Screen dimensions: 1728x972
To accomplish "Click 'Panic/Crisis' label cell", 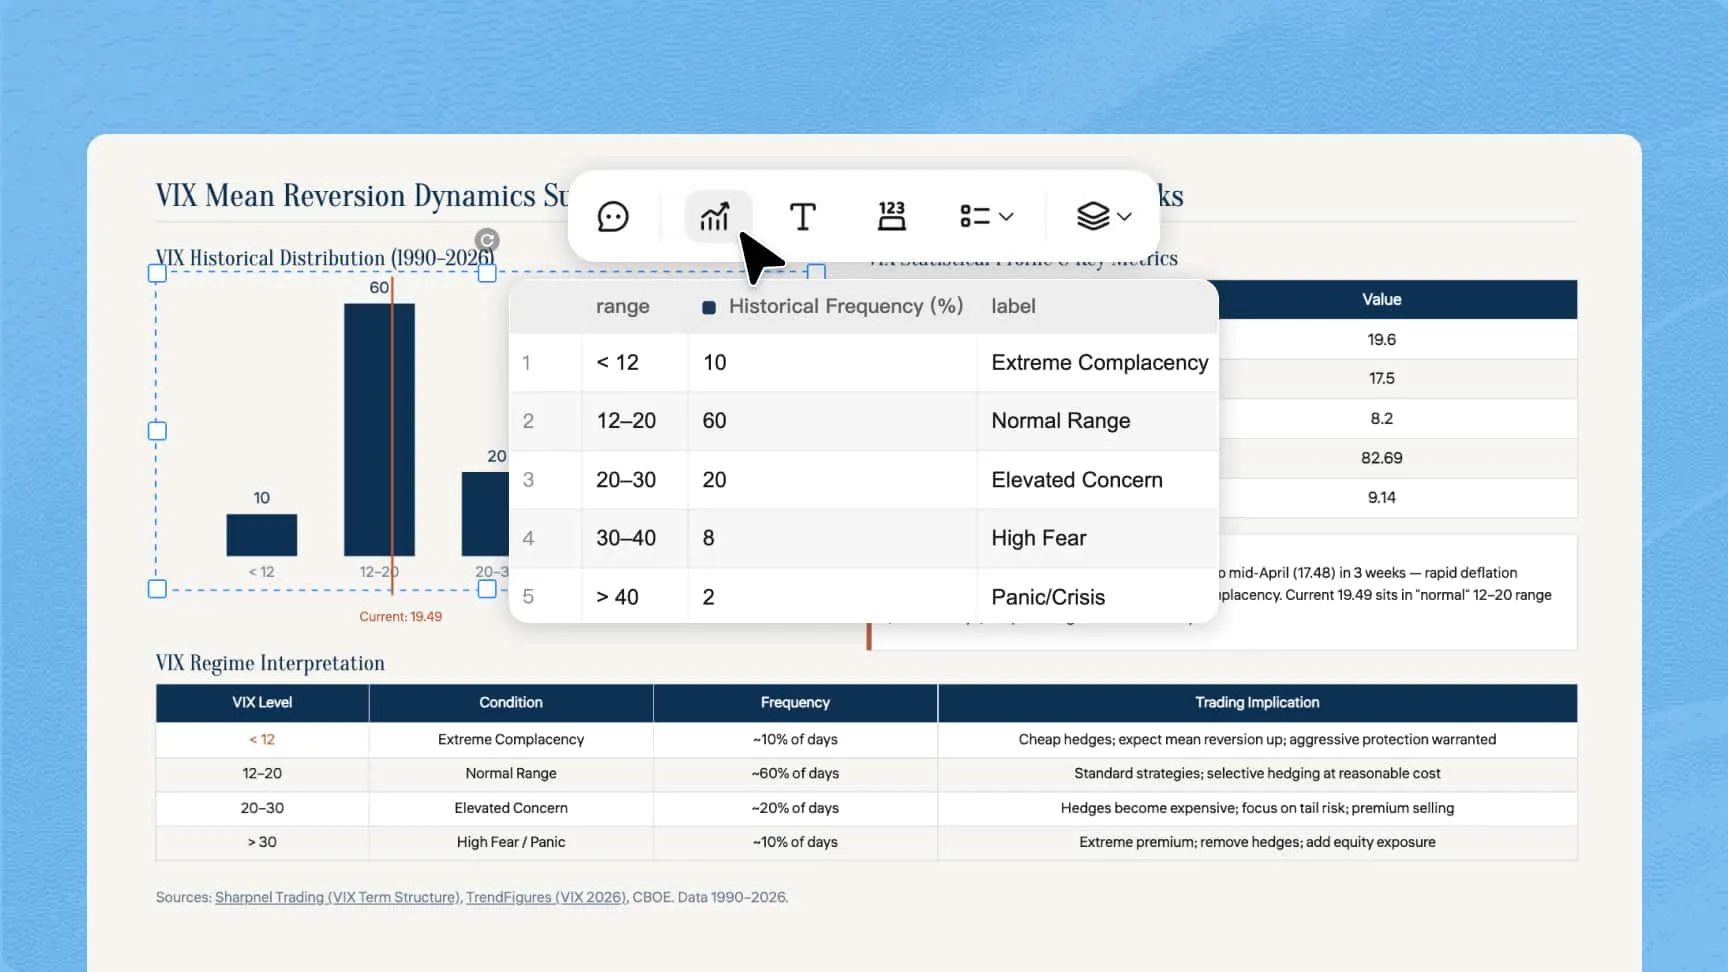I will 1097,597.
